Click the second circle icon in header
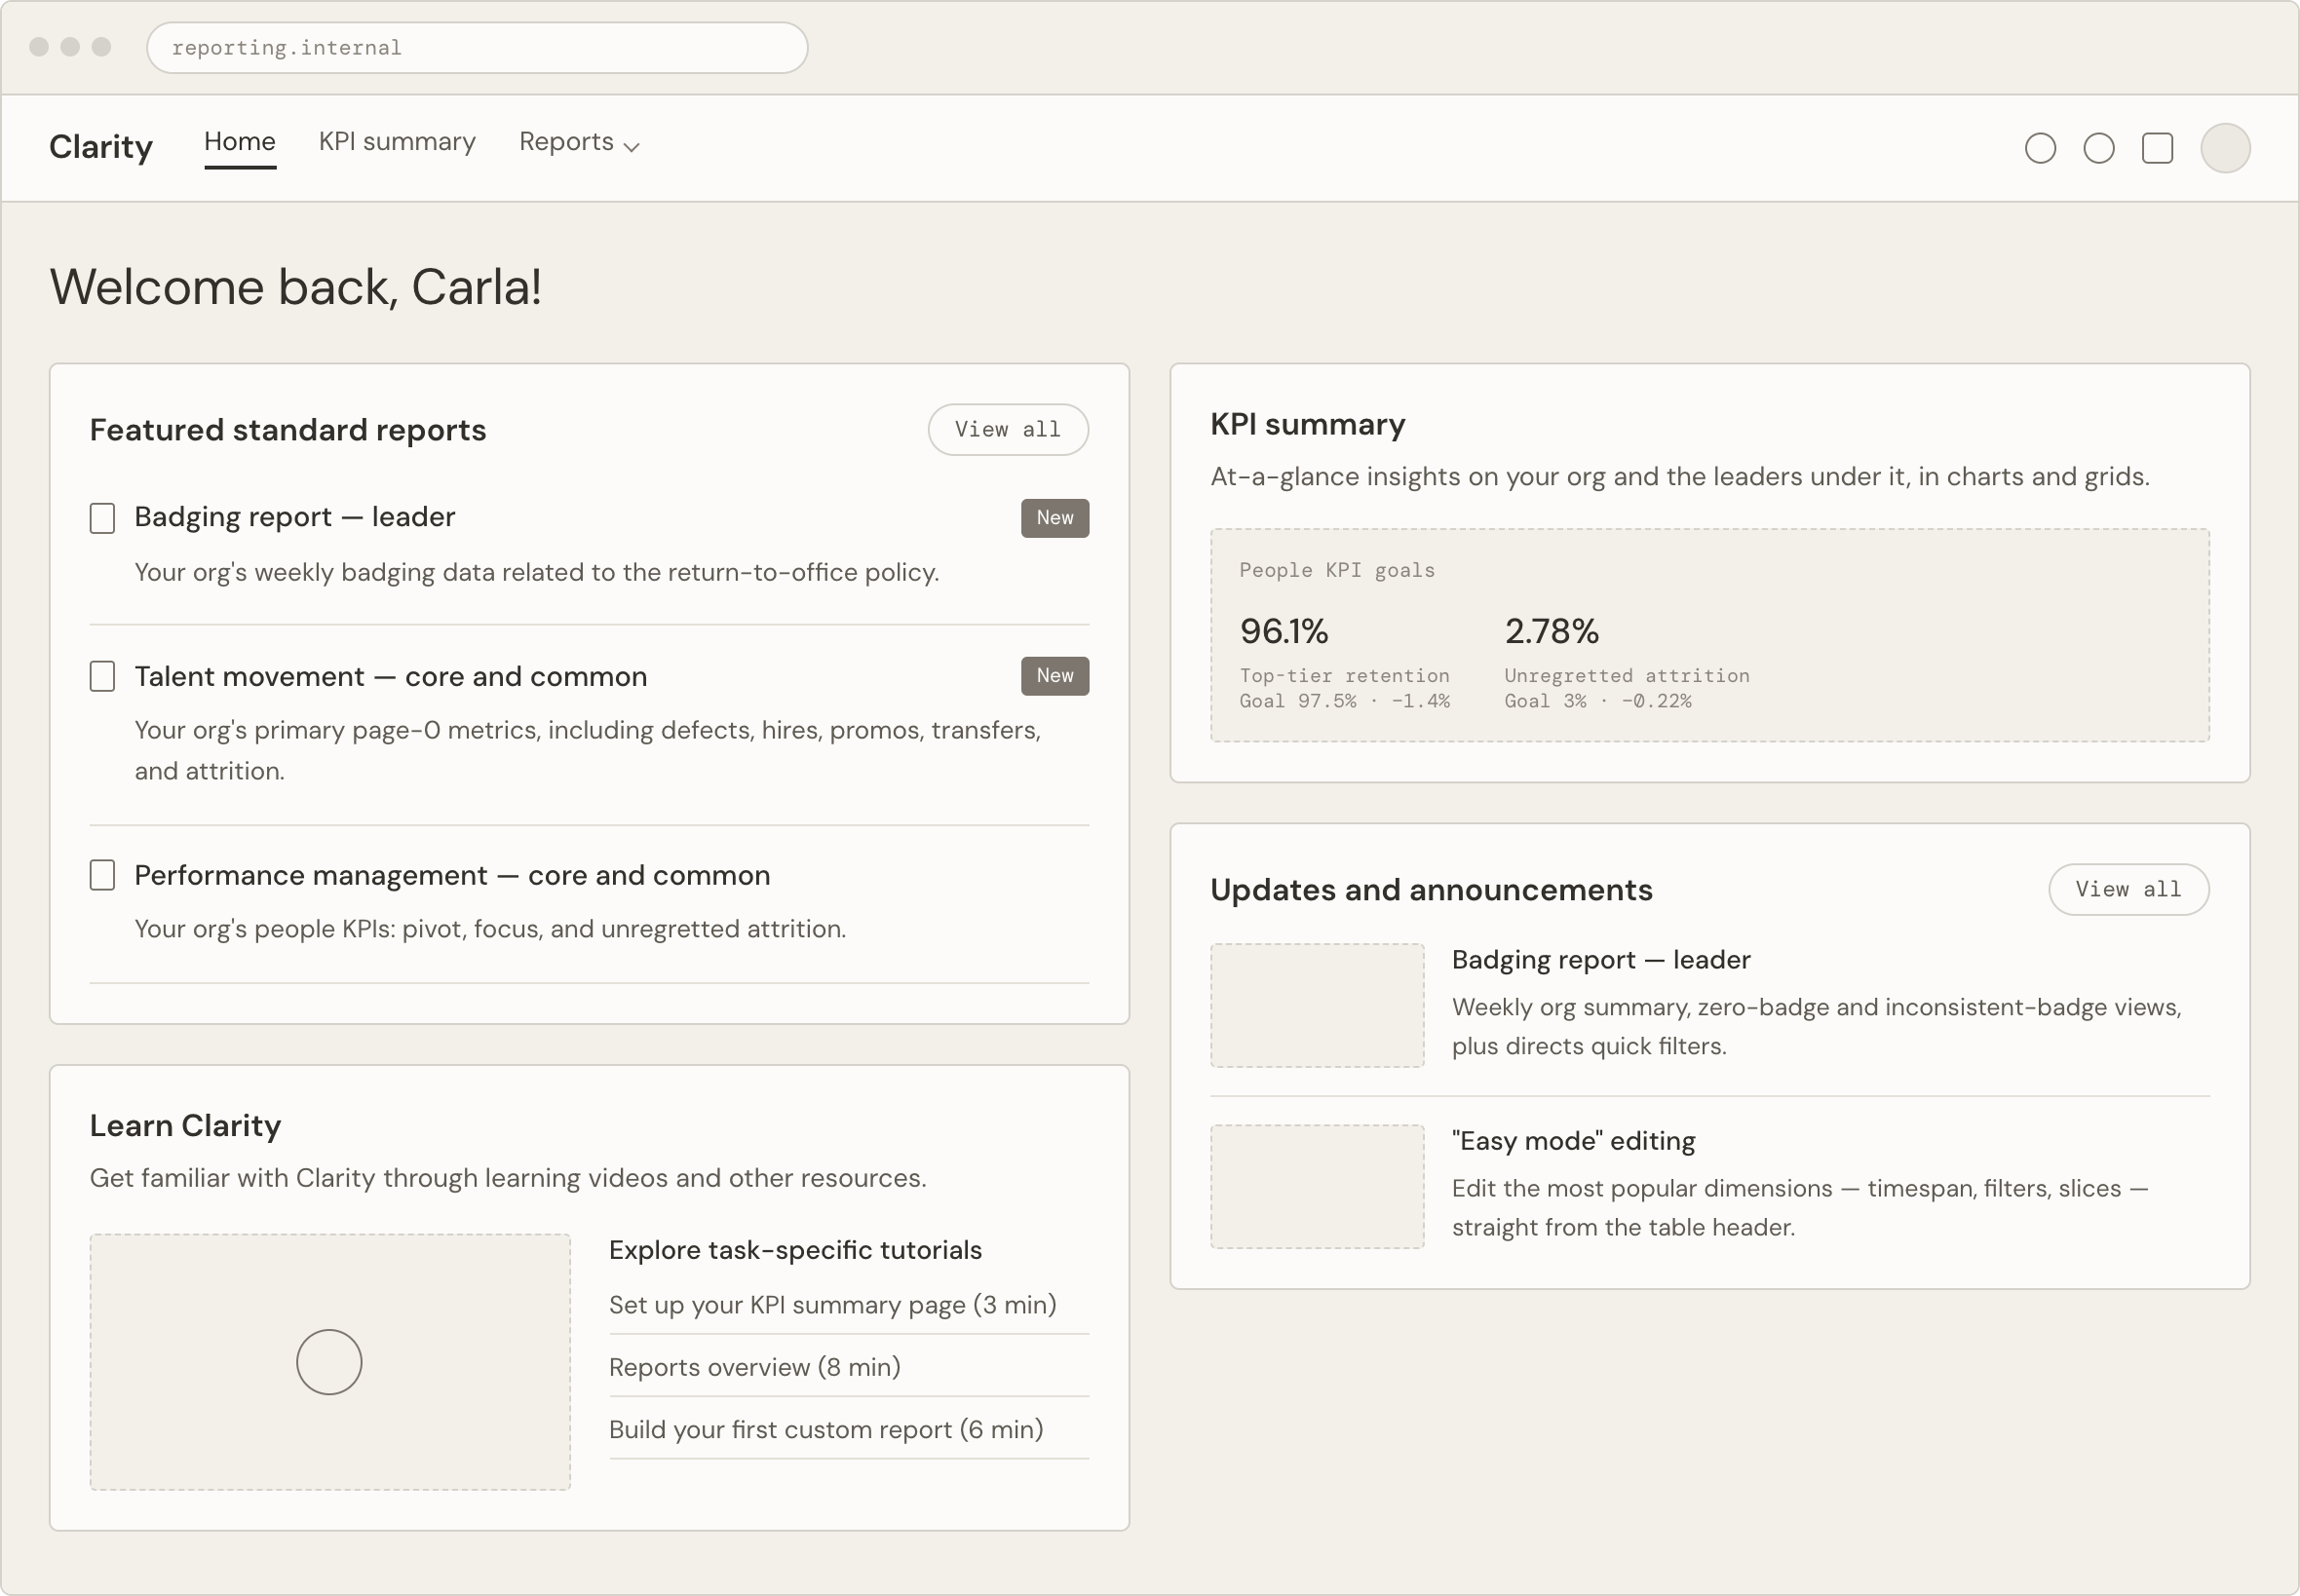Image resolution: width=2300 pixels, height=1596 pixels. [2098, 148]
